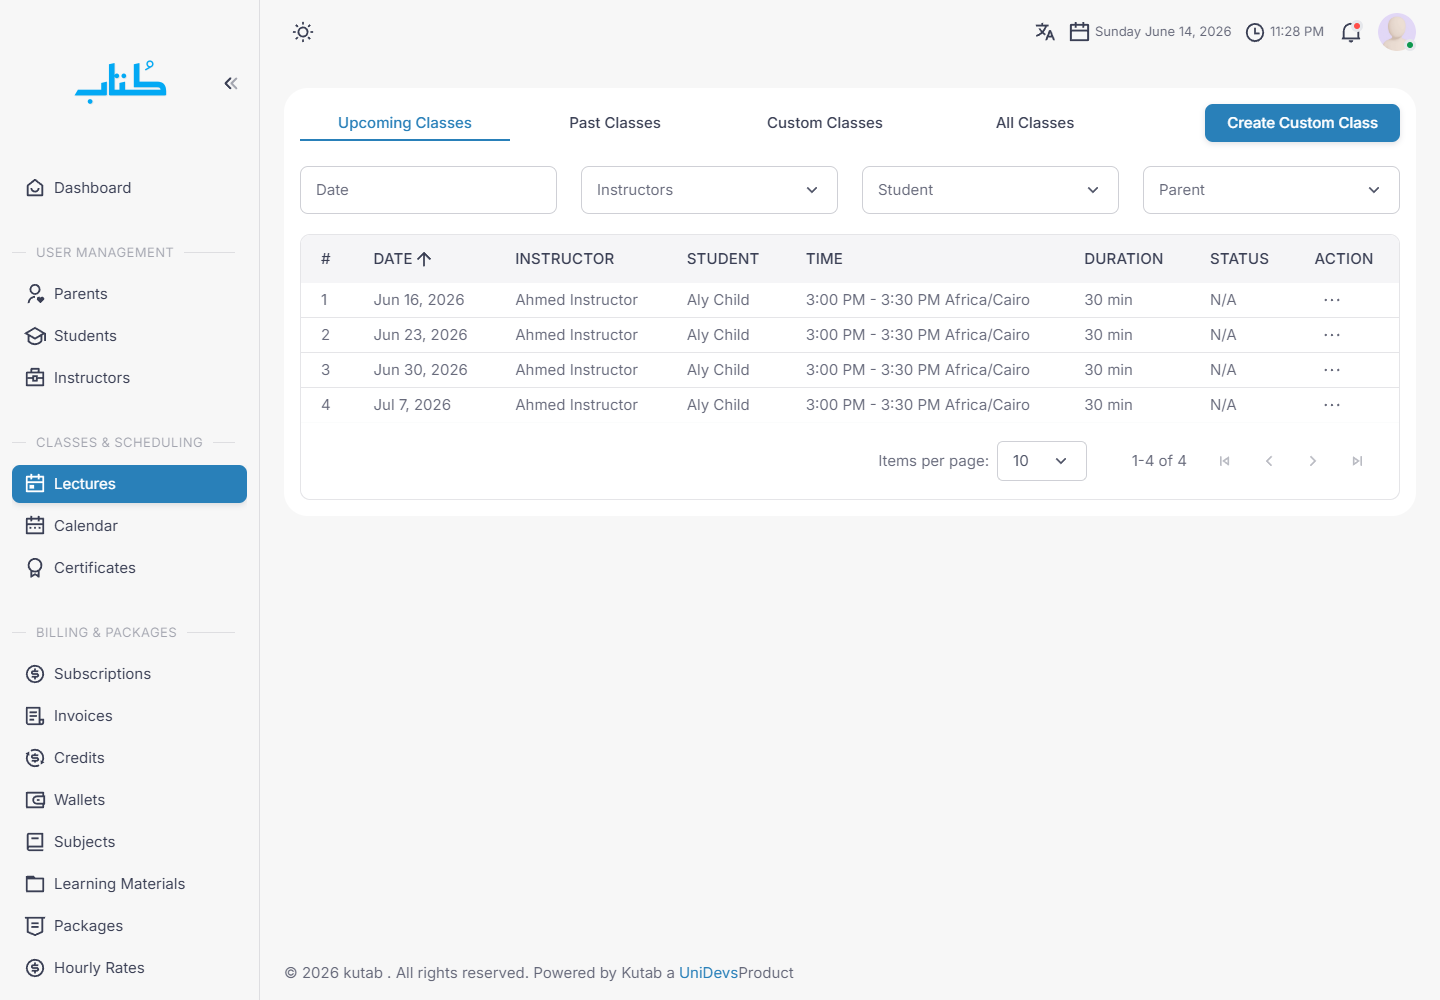Viewport: 1440px width, 1000px height.
Task: Open the notifications bell
Action: click(x=1351, y=32)
